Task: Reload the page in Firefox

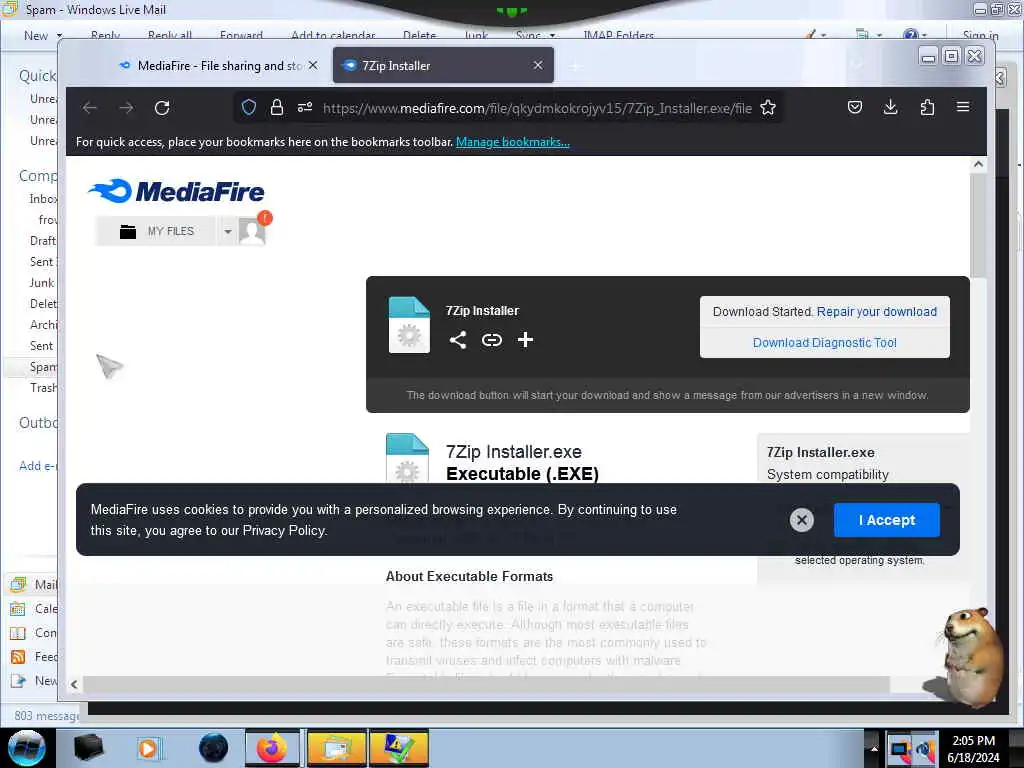Action: tap(162, 108)
